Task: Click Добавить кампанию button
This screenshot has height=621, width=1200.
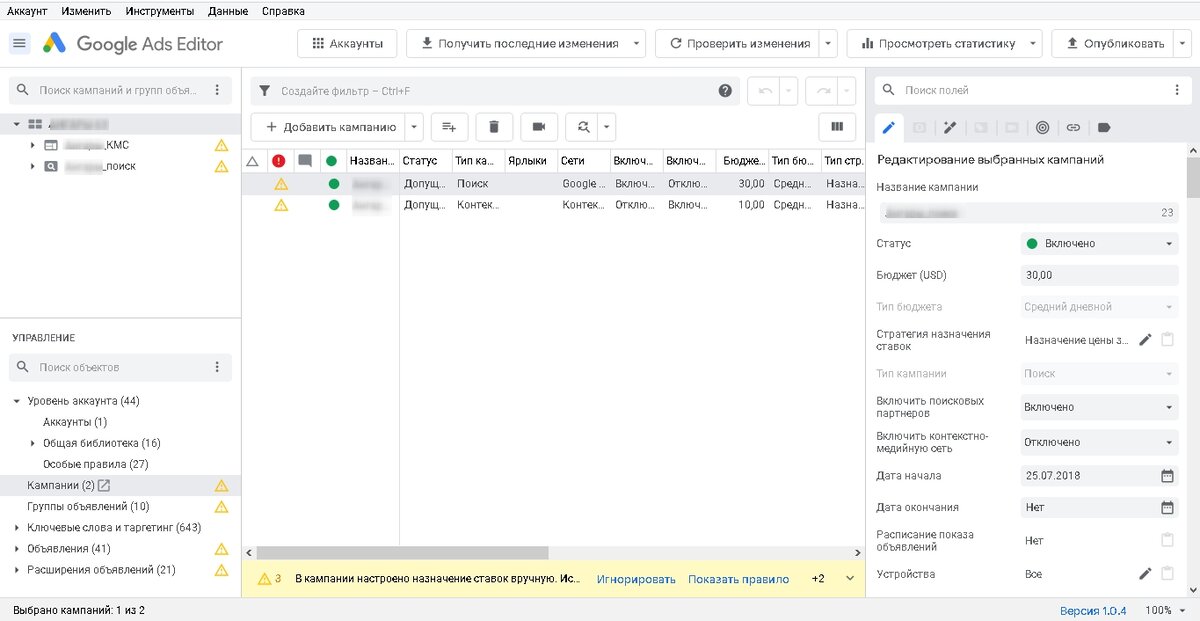Action: (329, 127)
